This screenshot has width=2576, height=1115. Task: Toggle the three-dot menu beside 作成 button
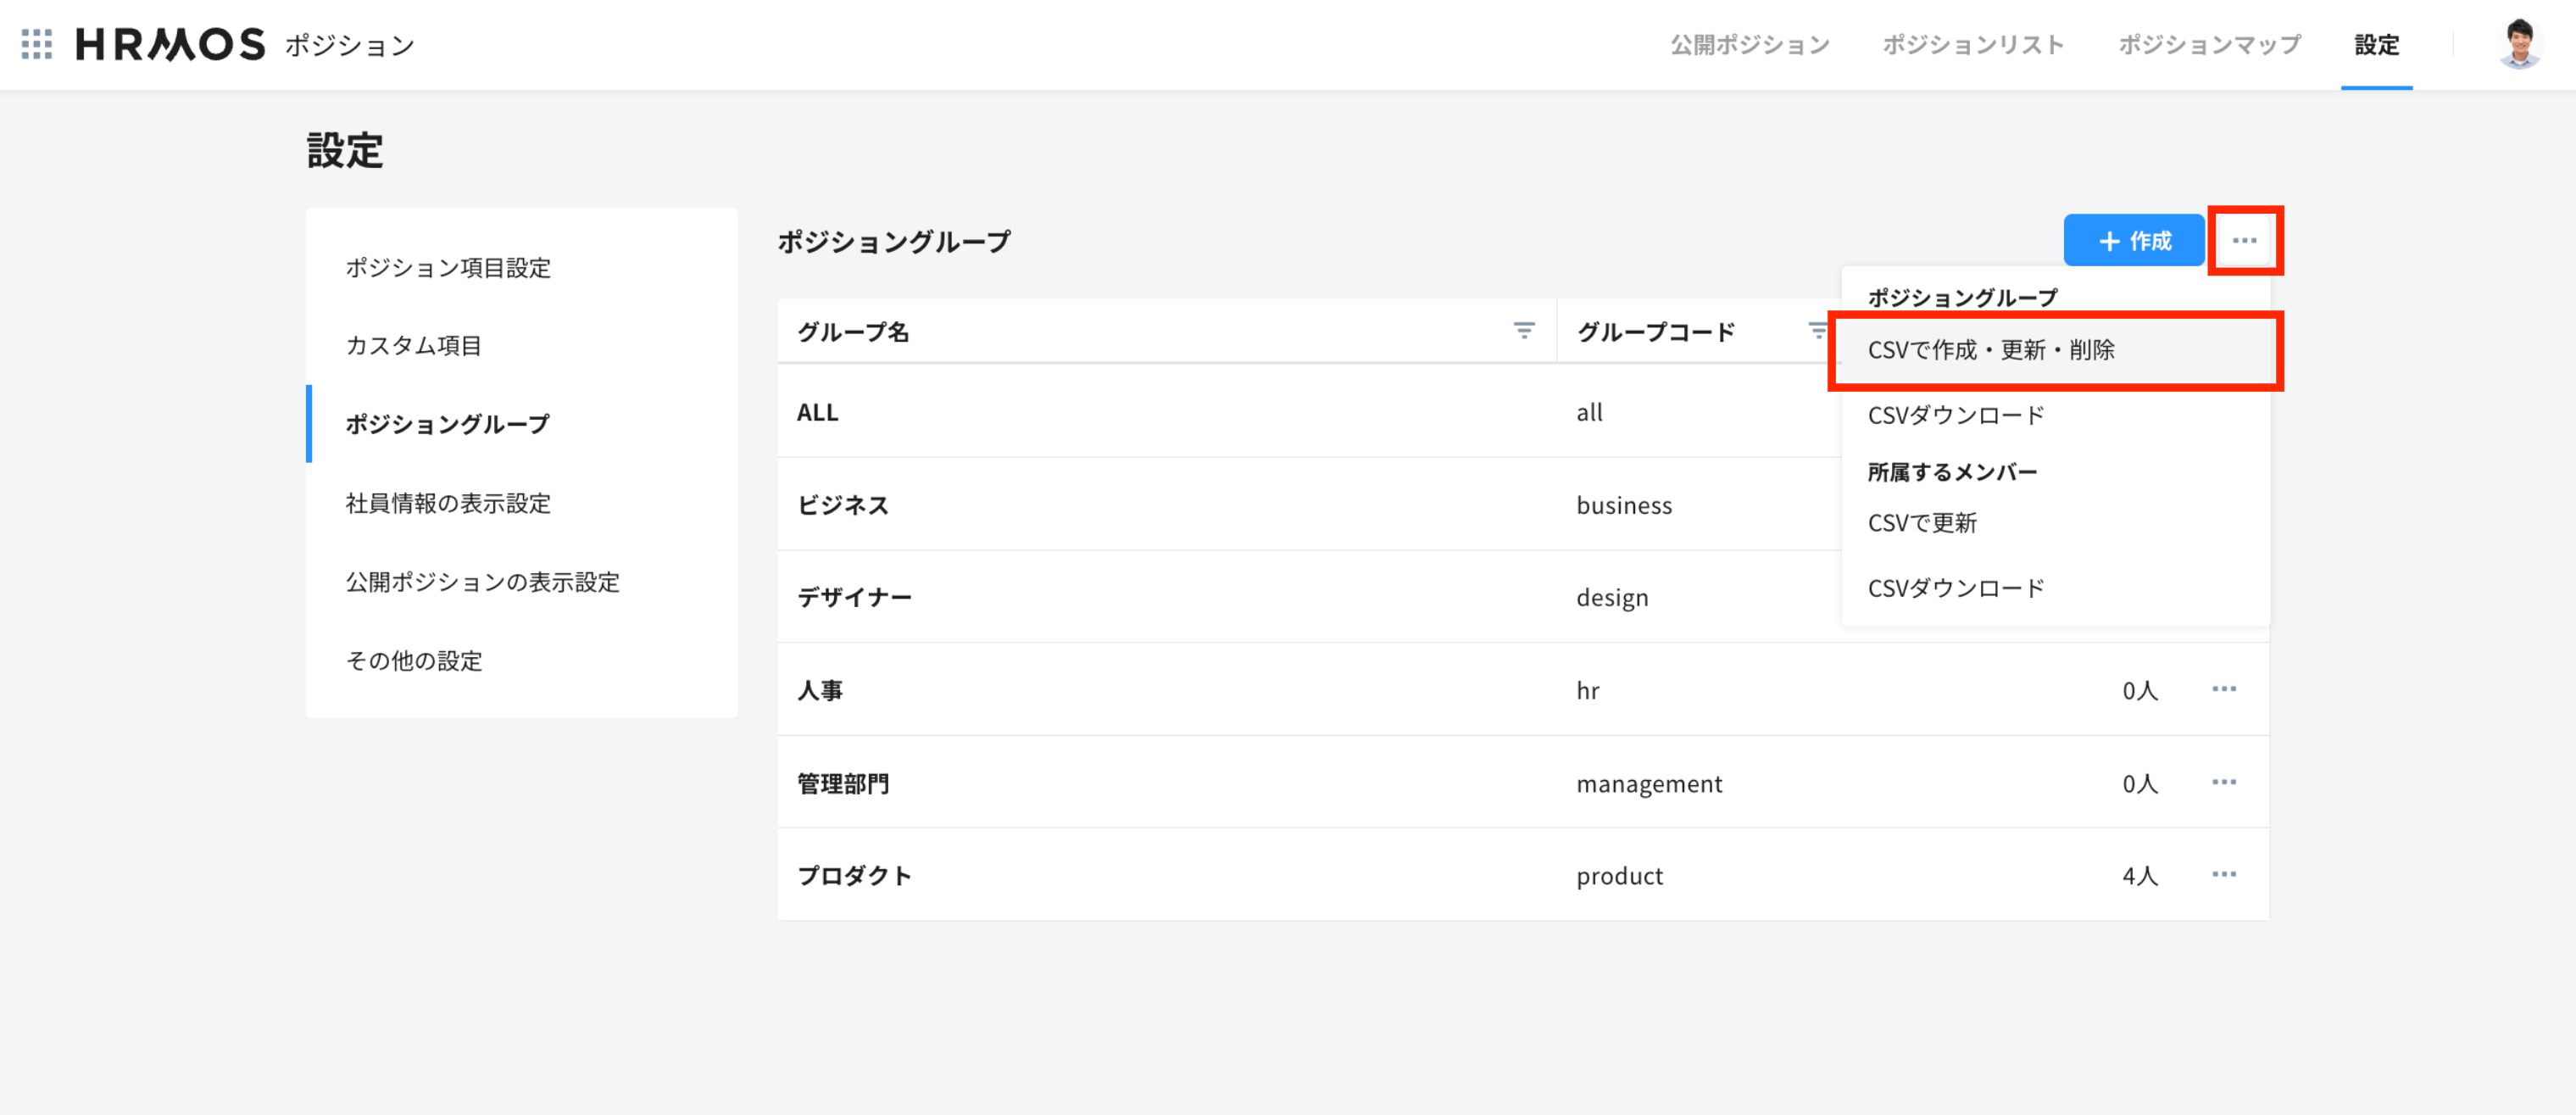tap(2244, 240)
